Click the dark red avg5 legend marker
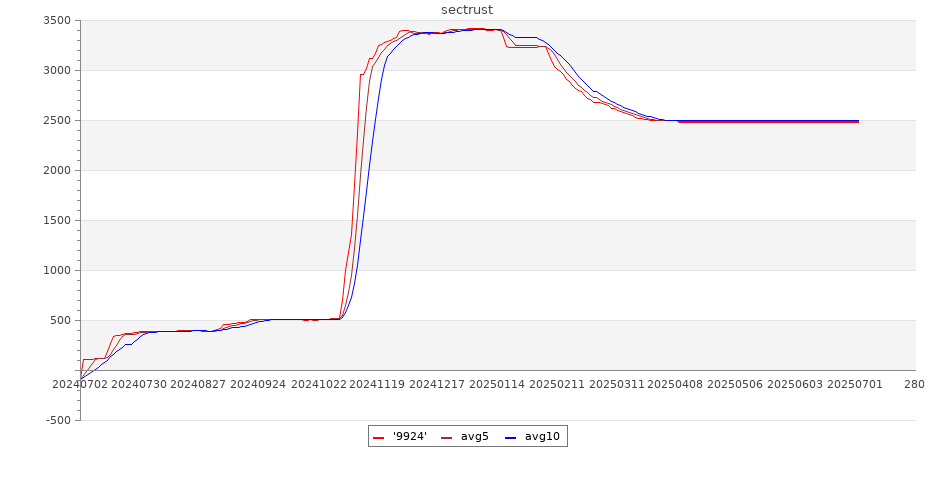 [x=446, y=437]
